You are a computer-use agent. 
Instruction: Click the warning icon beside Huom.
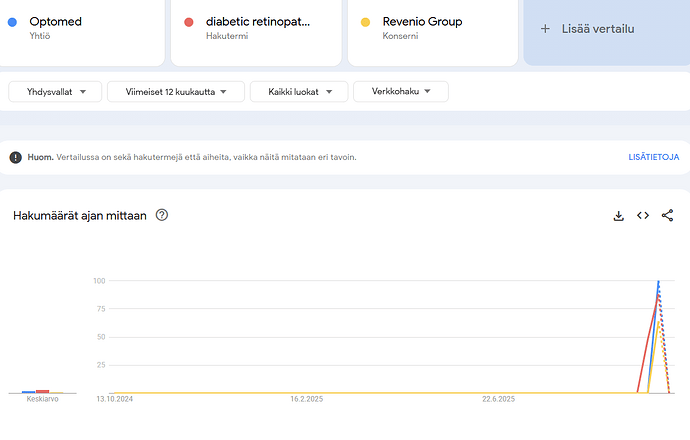pos(15,157)
